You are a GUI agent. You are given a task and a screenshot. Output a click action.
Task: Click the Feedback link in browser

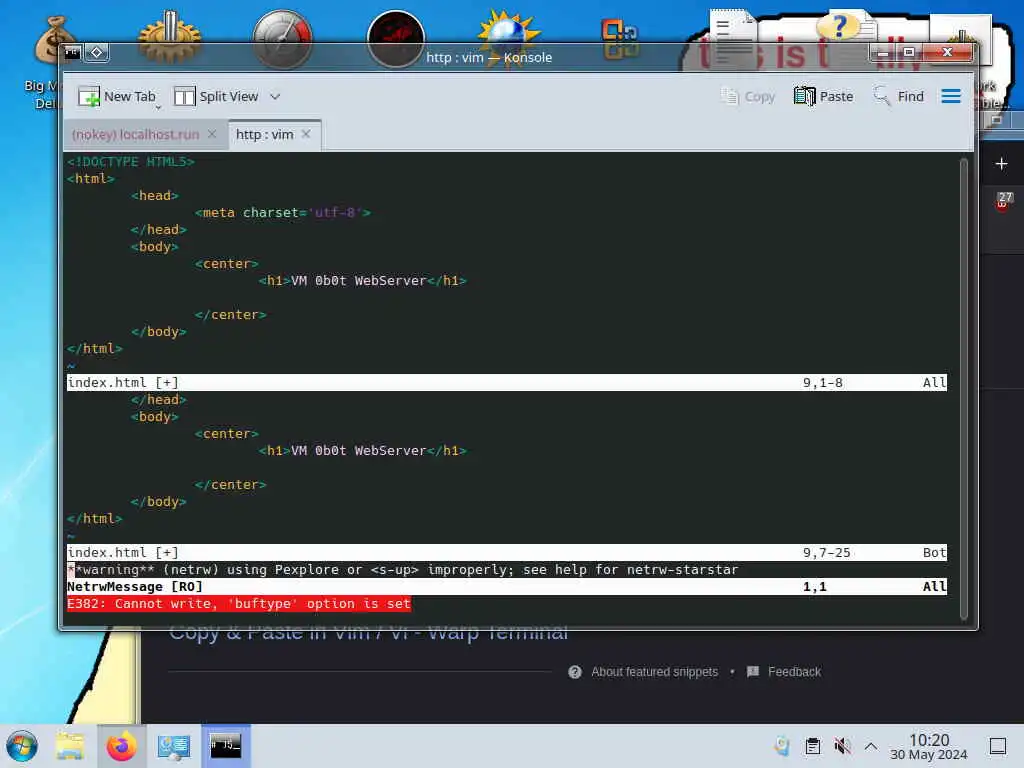(794, 671)
